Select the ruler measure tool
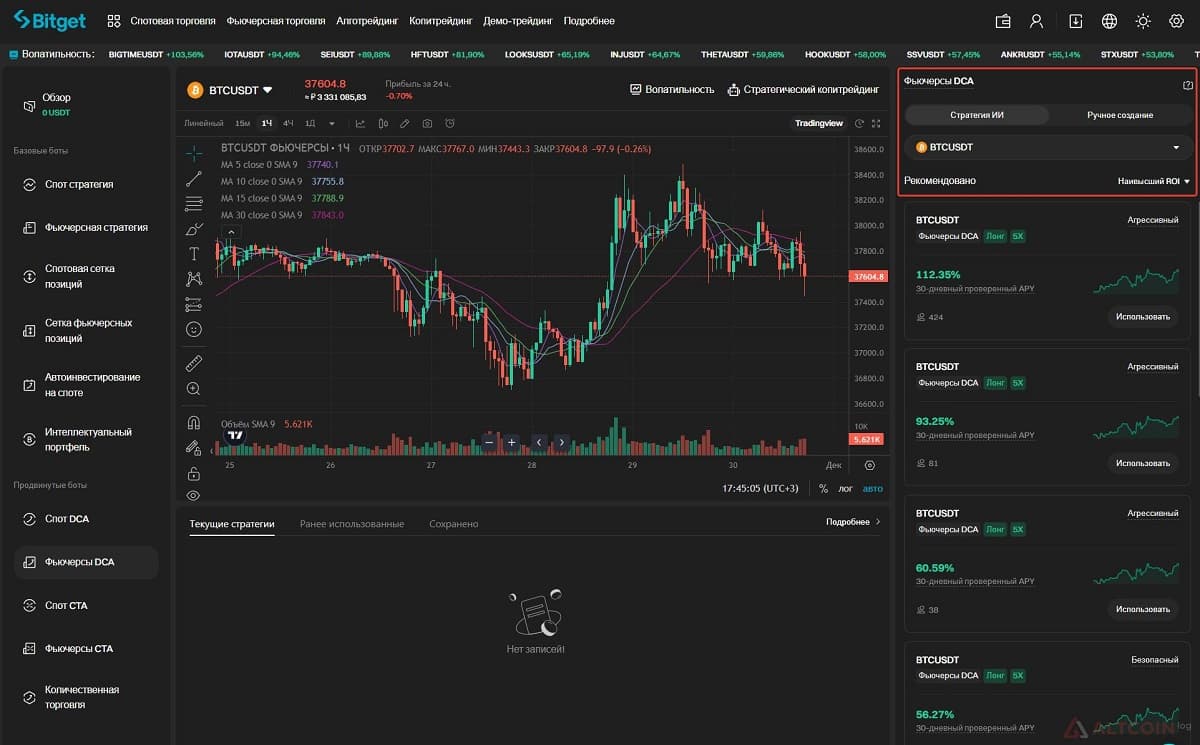 click(194, 362)
